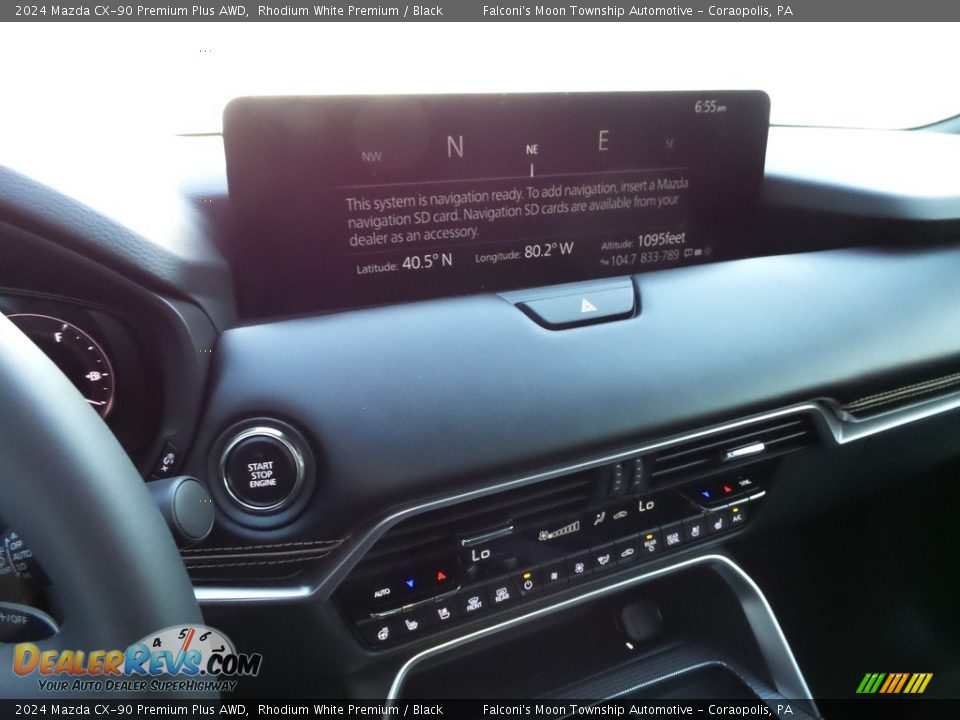
Task: Lower the fan speed with small fan button
Action: (554, 576)
